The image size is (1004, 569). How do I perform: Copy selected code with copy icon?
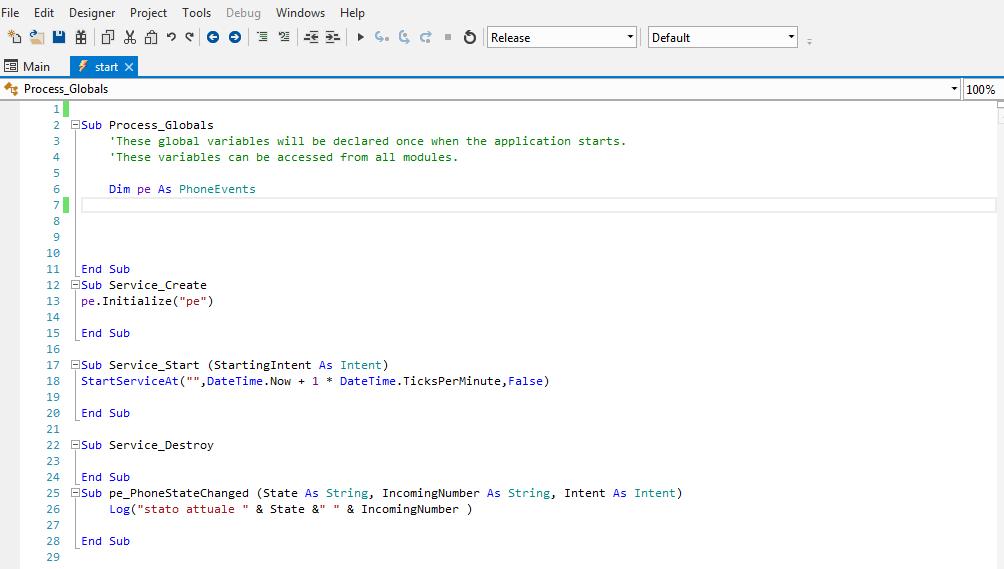[108, 37]
